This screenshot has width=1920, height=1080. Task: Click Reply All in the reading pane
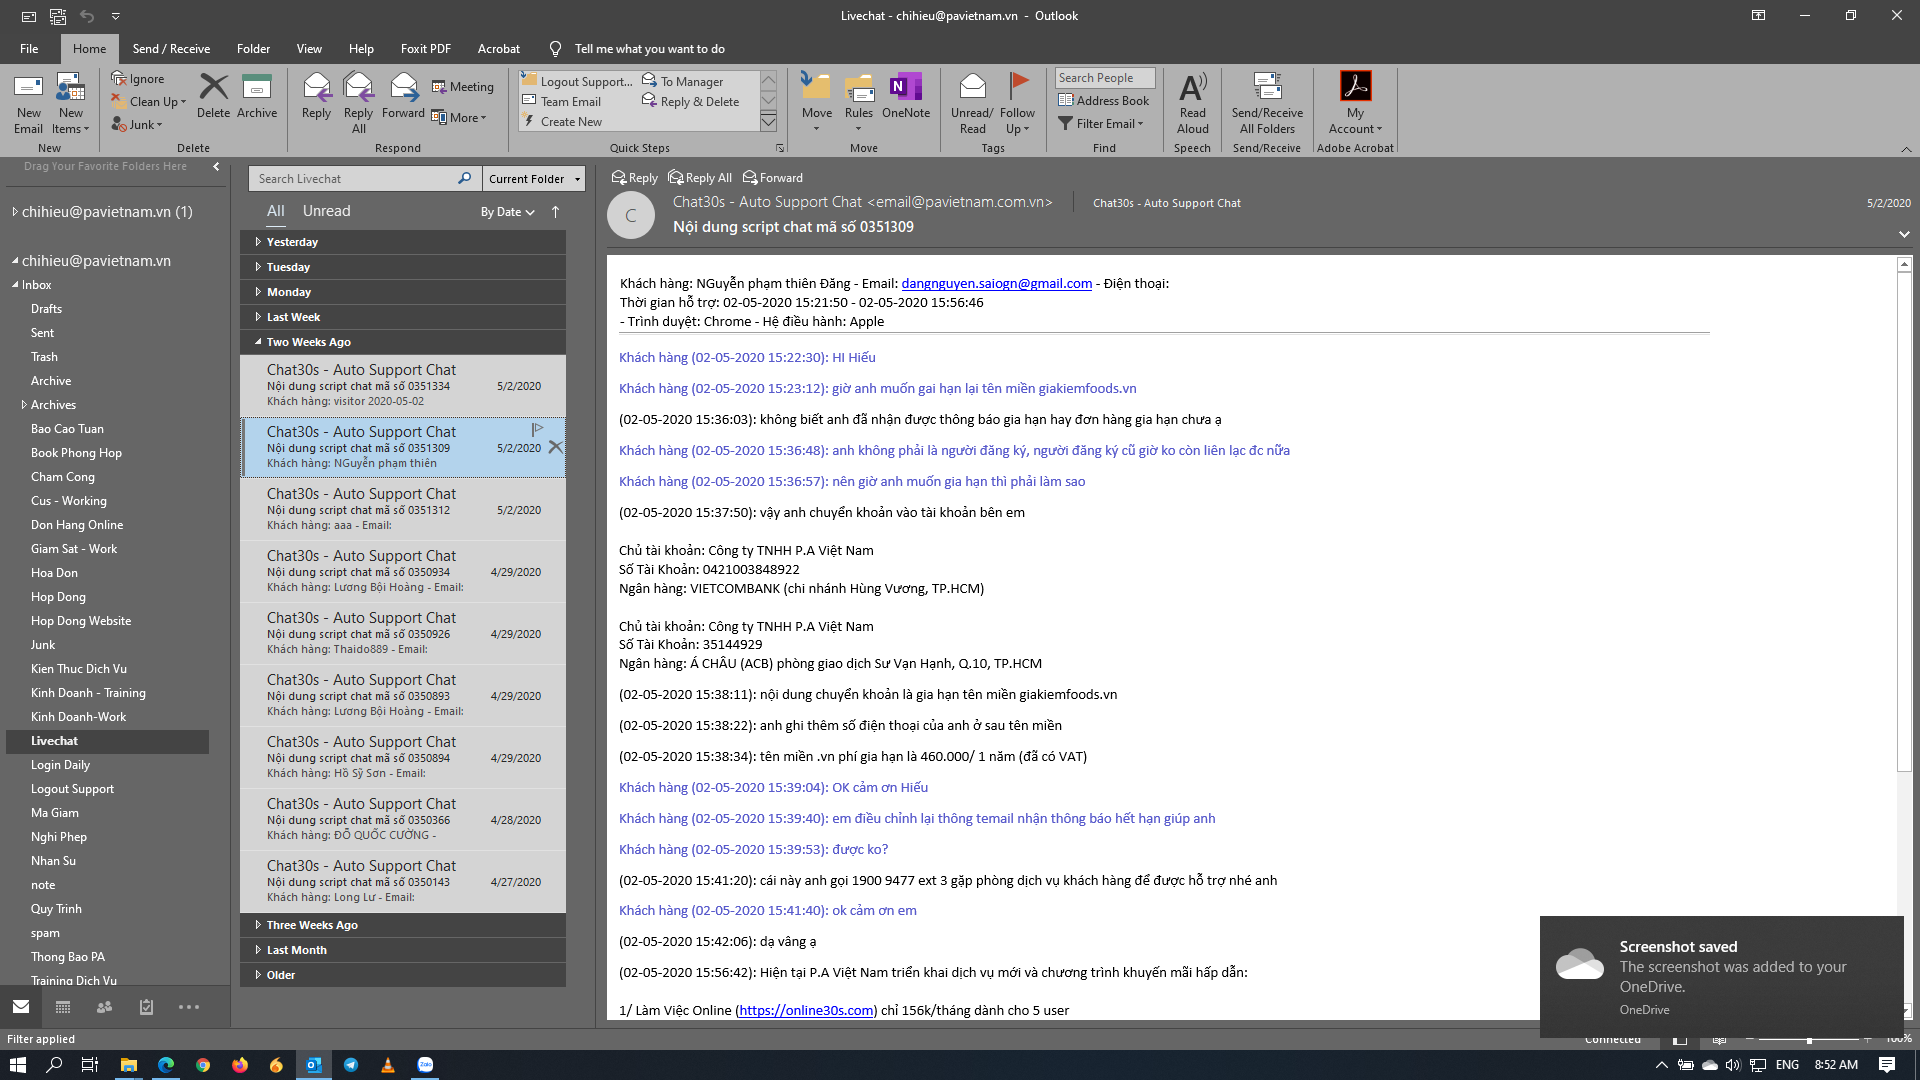(x=700, y=178)
